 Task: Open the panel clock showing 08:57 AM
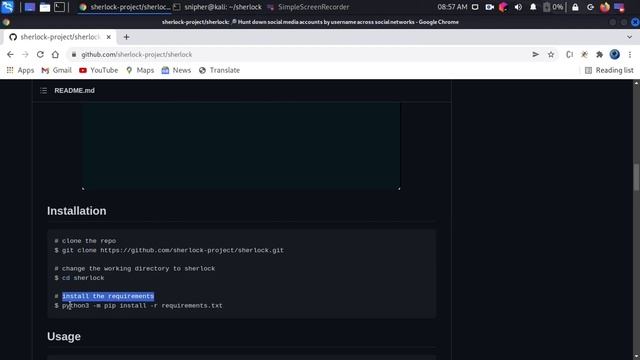coord(452,7)
